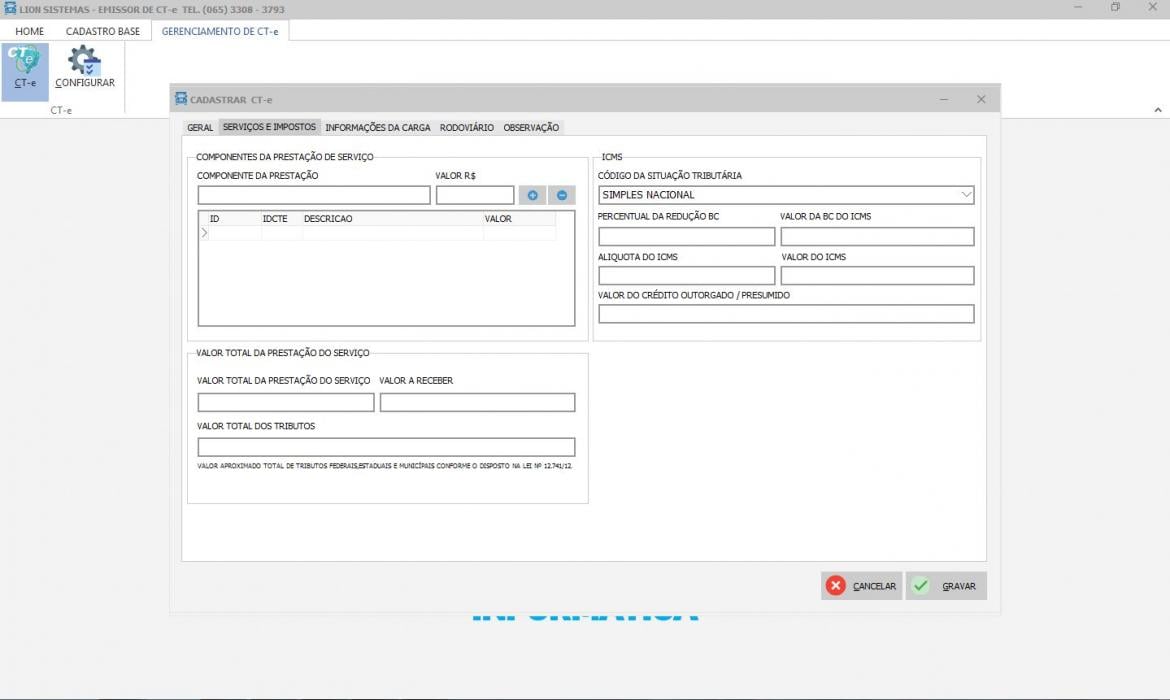Select the first grid row indicator arrow

click(204, 233)
